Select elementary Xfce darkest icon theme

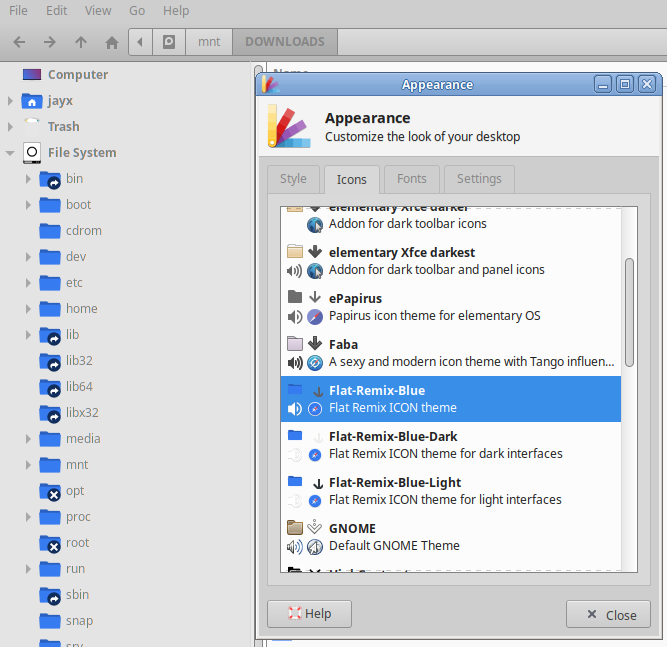click(x=451, y=261)
